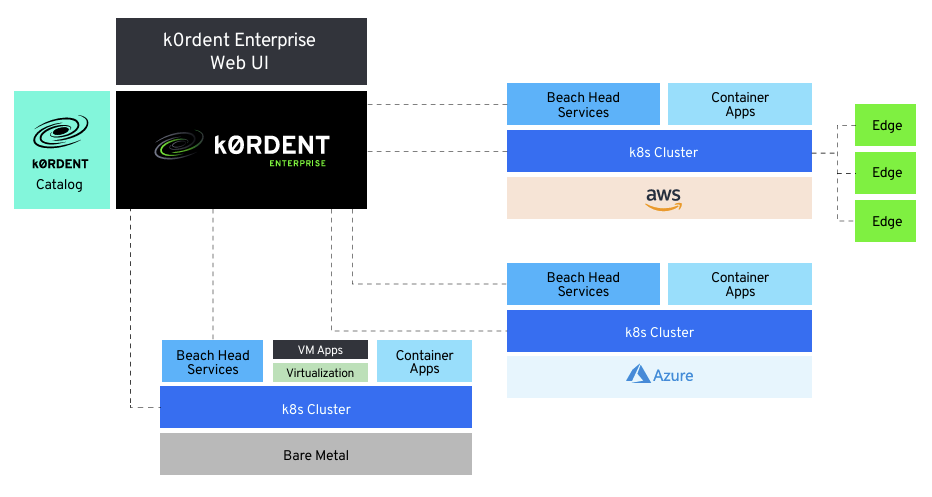Viewport: 932px width, 497px height.
Task: Click the bottom Edge box
Action: [886, 221]
